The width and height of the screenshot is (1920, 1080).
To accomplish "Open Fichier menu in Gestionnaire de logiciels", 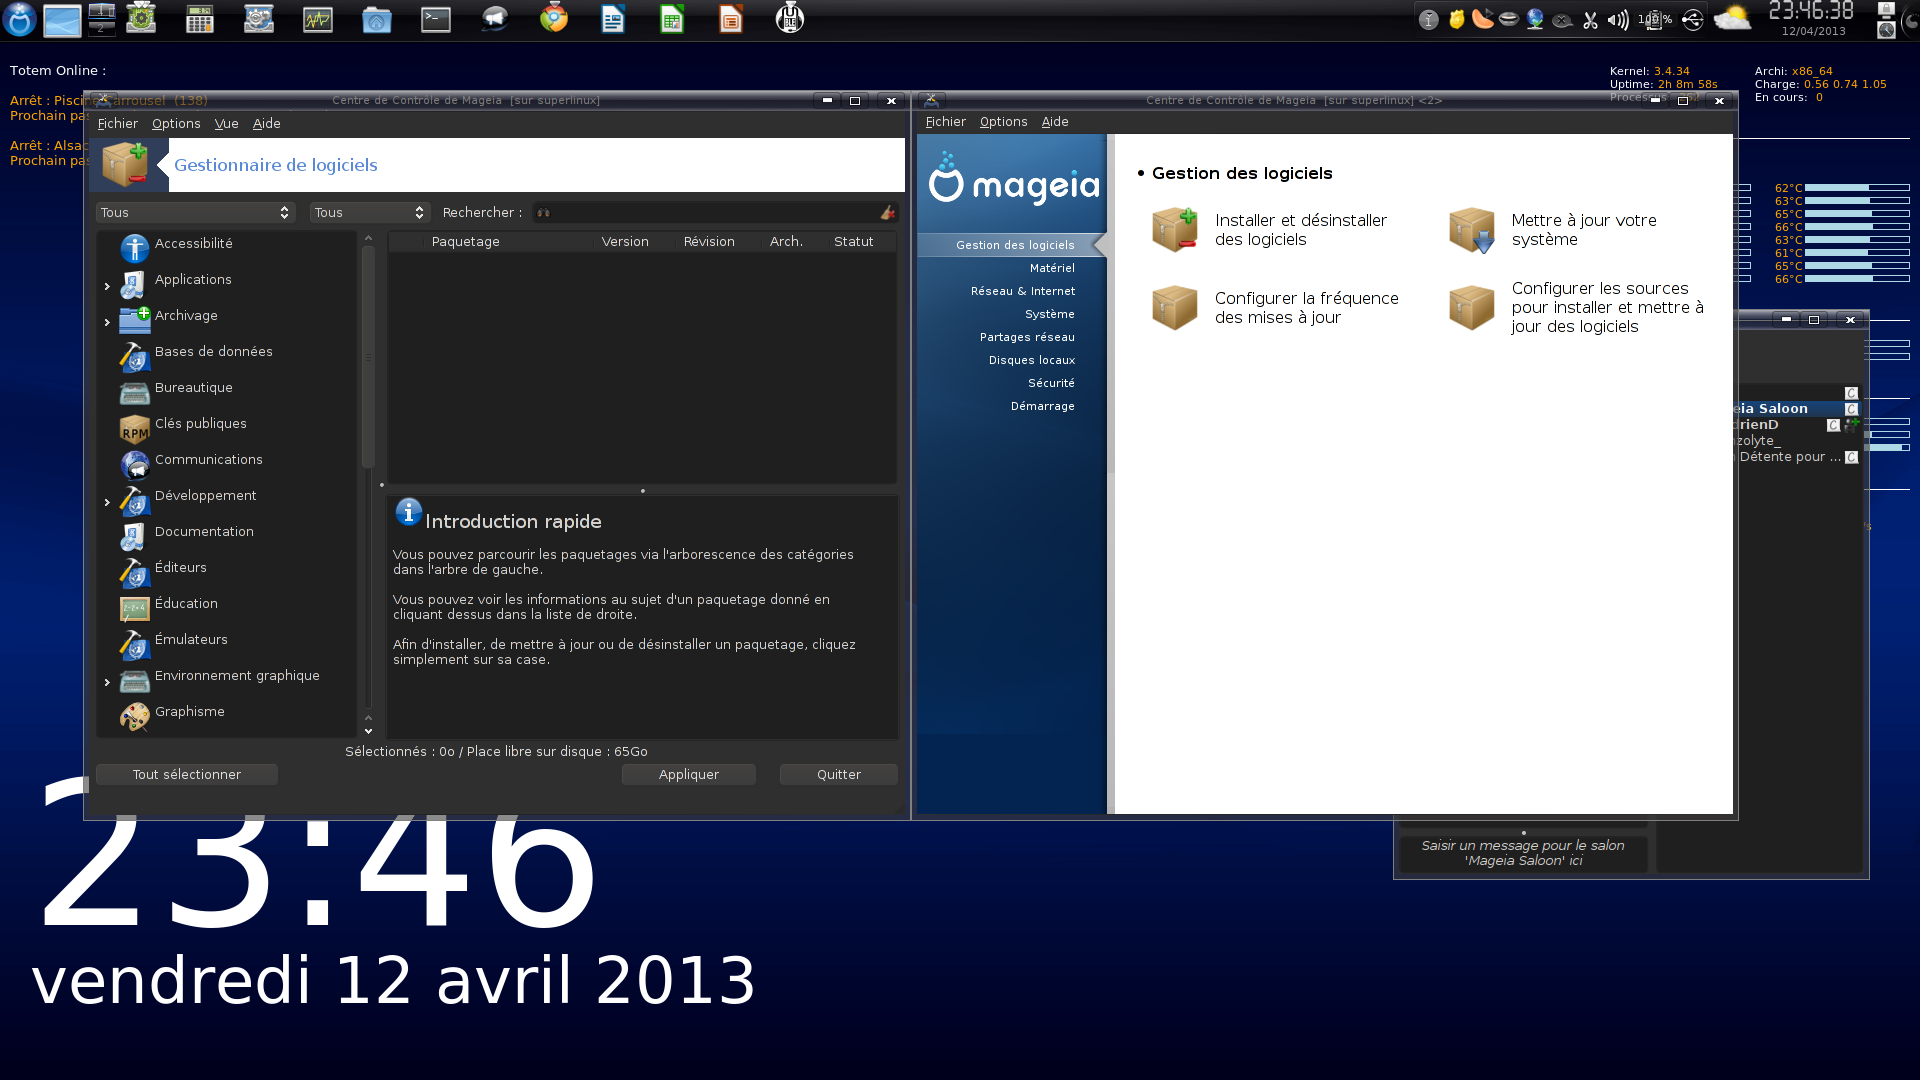I will (117, 124).
